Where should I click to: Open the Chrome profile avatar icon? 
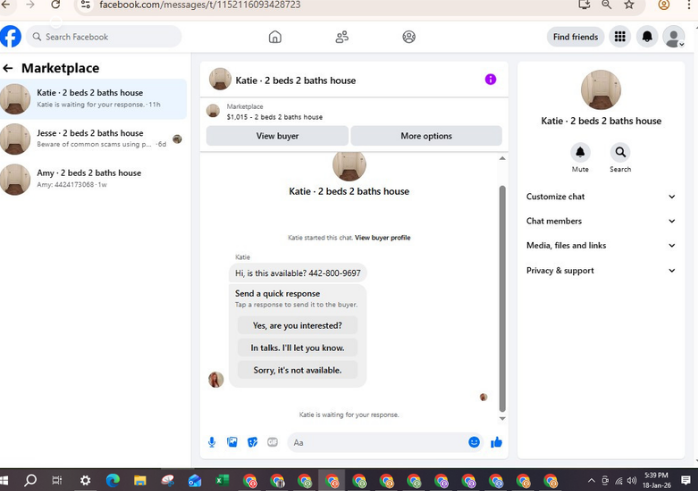click(664, 4)
